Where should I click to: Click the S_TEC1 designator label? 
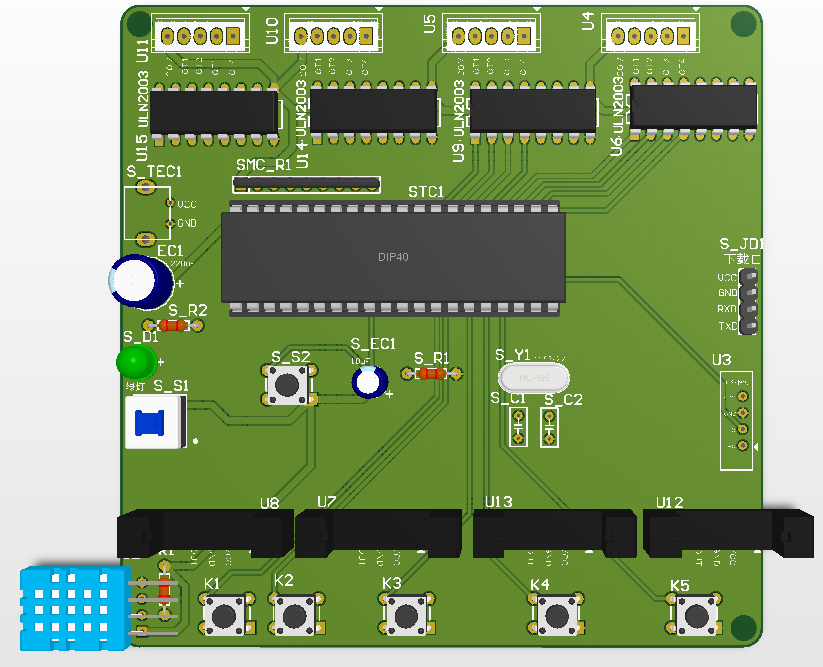click(154, 172)
